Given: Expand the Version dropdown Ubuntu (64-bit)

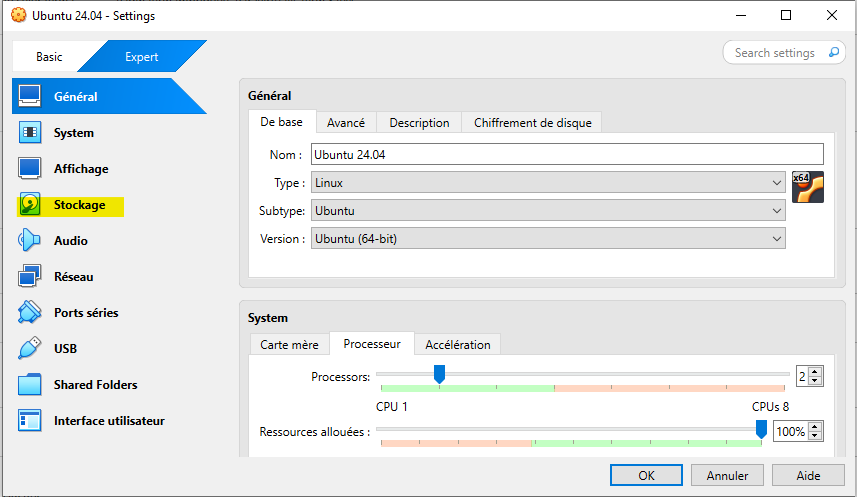Looking at the screenshot, I should pos(547,239).
